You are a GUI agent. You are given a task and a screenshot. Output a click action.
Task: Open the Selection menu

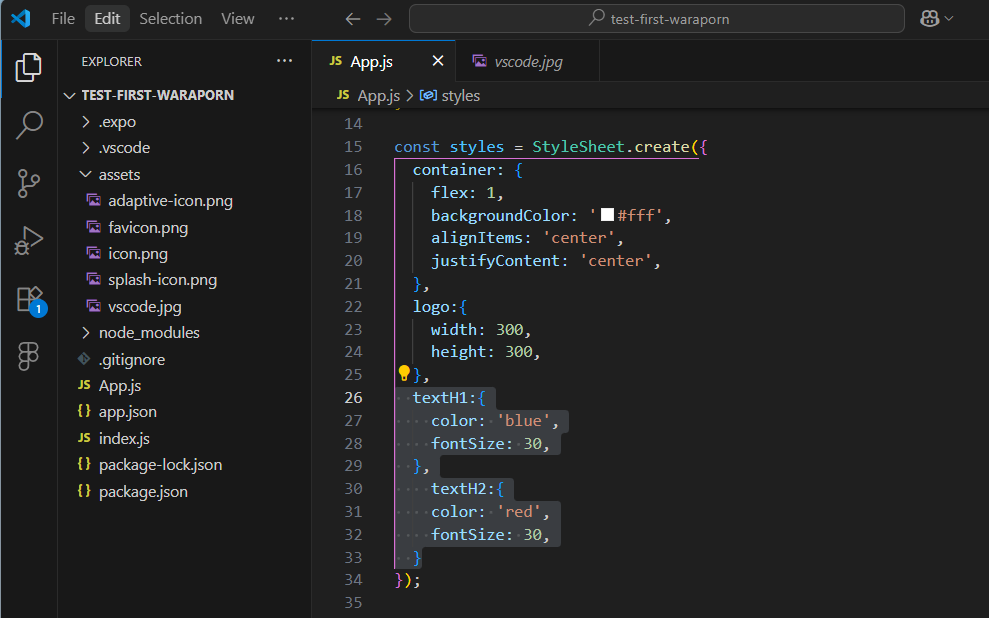(170, 19)
